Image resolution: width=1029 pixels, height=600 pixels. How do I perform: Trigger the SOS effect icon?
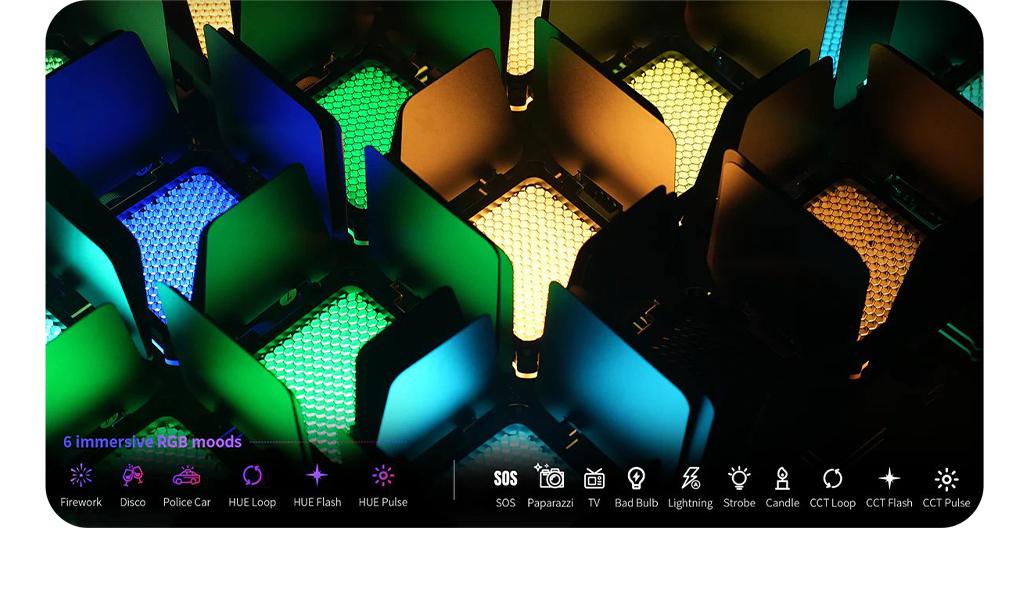(506, 478)
